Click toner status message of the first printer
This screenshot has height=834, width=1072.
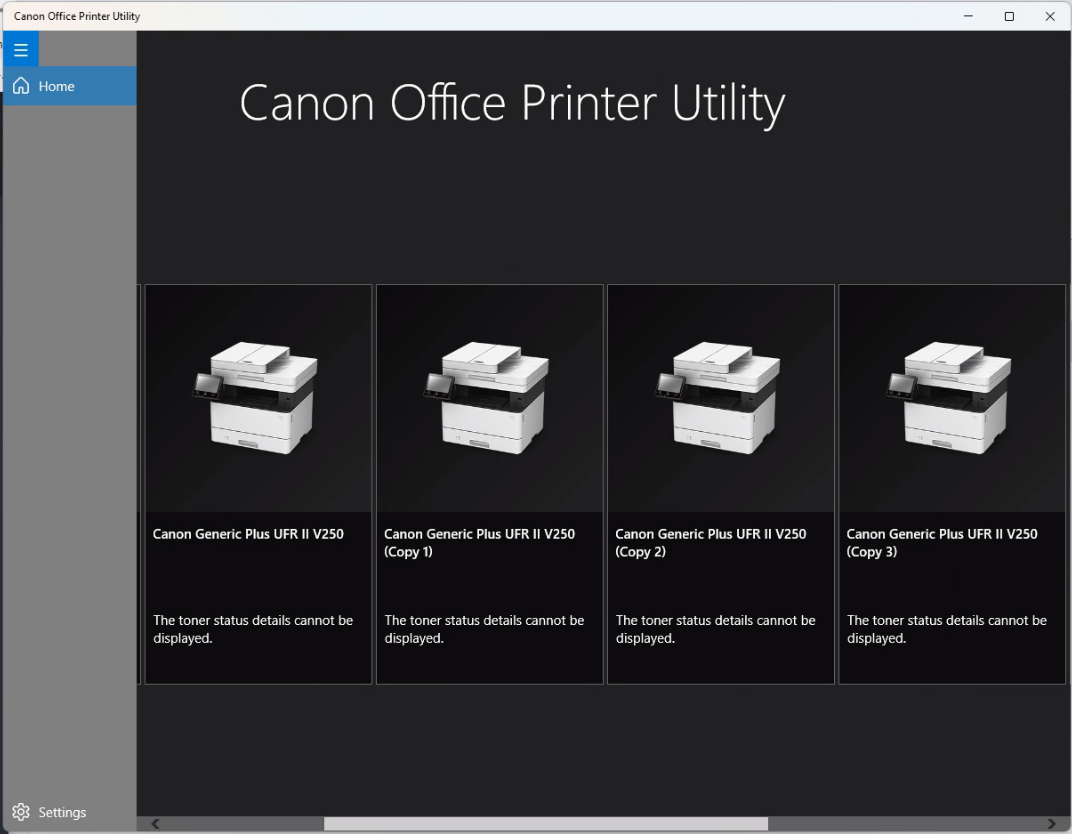pyautogui.click(x=253, y=629)
